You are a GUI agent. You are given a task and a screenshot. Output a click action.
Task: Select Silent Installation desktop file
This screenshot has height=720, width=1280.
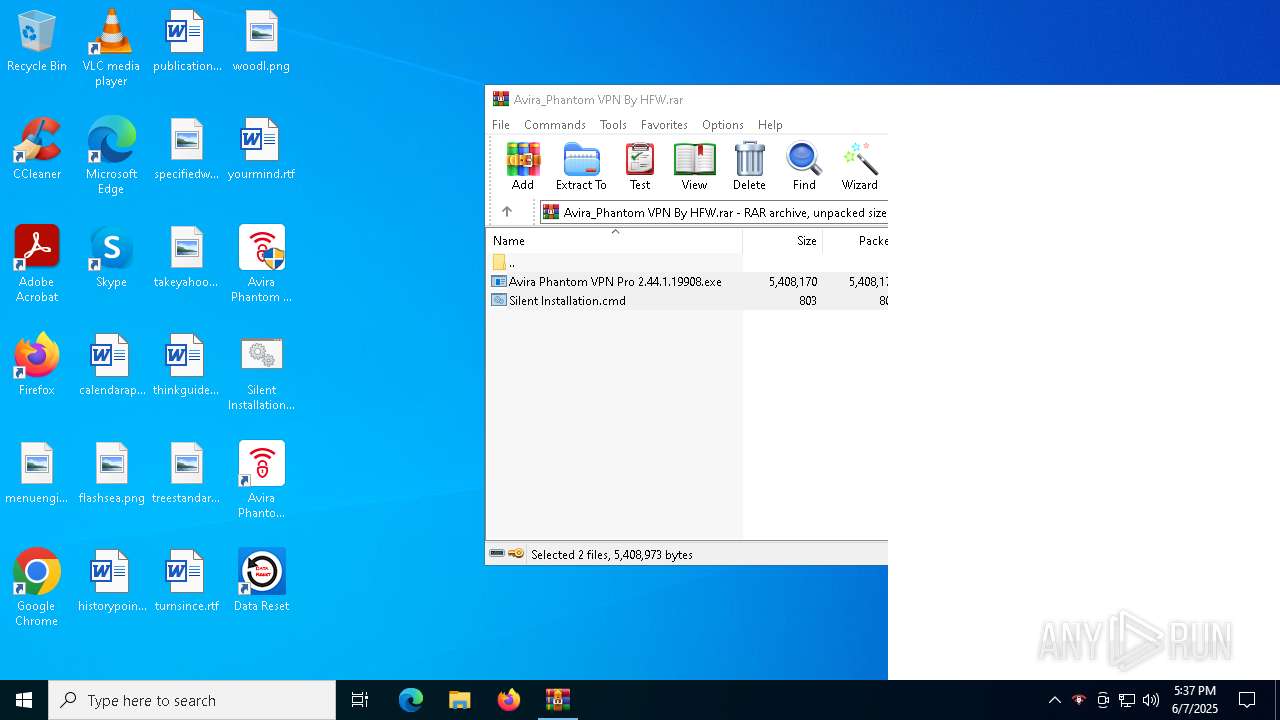(261, 372)
